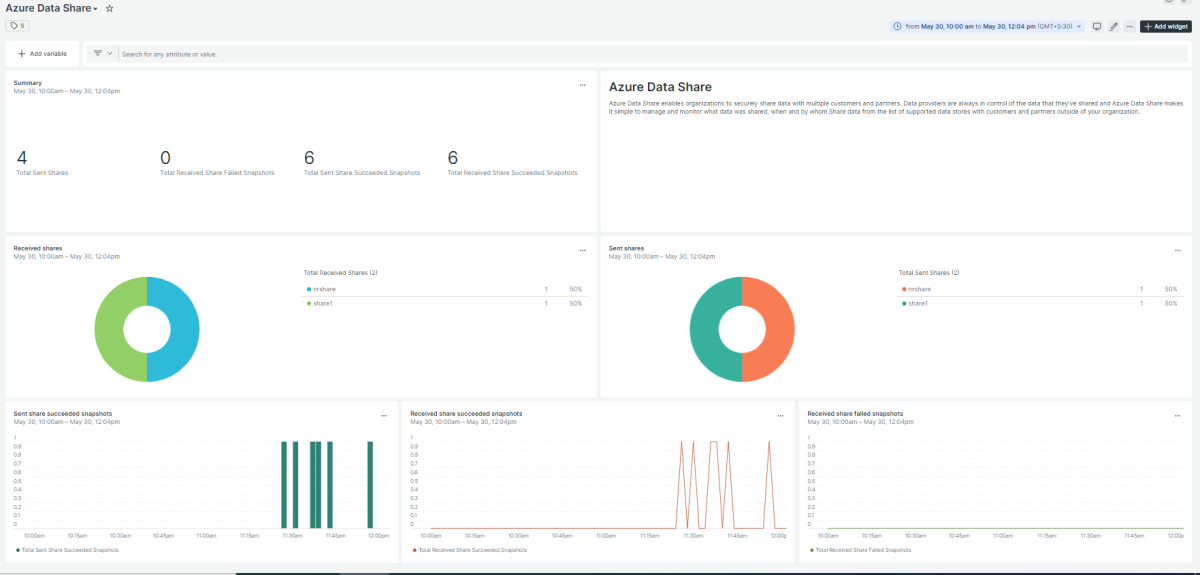Click the Total Received Shares (2) heading
This screenshot has height=575, width=1200.
(x=340, y=272)
